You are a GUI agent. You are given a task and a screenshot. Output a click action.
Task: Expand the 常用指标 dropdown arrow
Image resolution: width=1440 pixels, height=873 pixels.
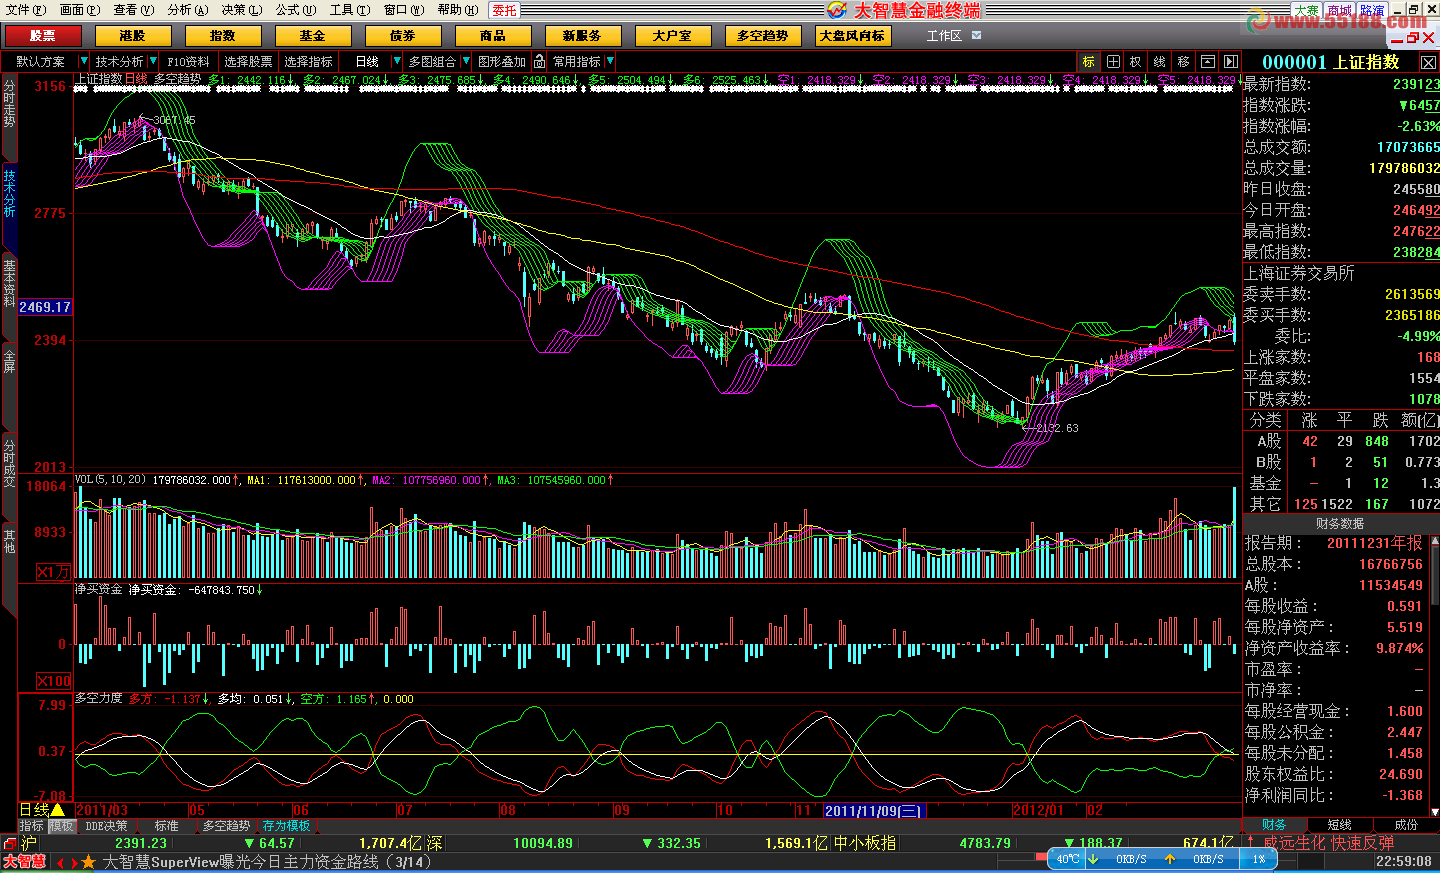pyautogui.click(x=610, y=61)
